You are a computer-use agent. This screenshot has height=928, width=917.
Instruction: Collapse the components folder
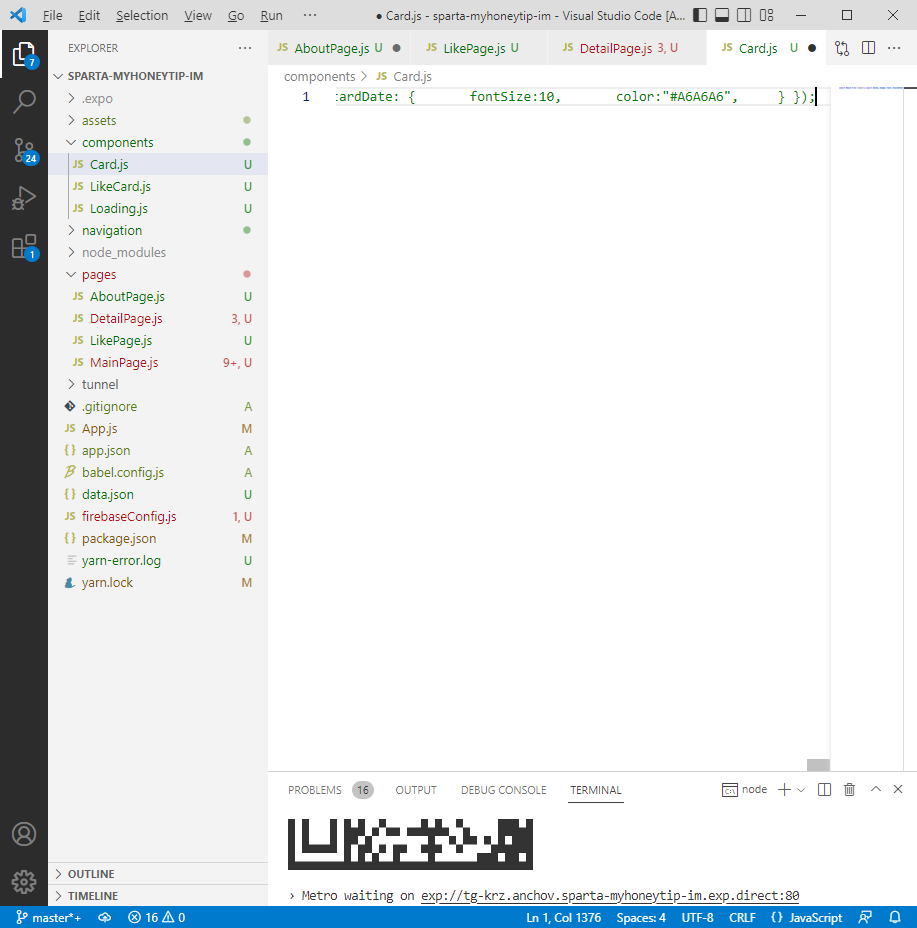point(157,143)
